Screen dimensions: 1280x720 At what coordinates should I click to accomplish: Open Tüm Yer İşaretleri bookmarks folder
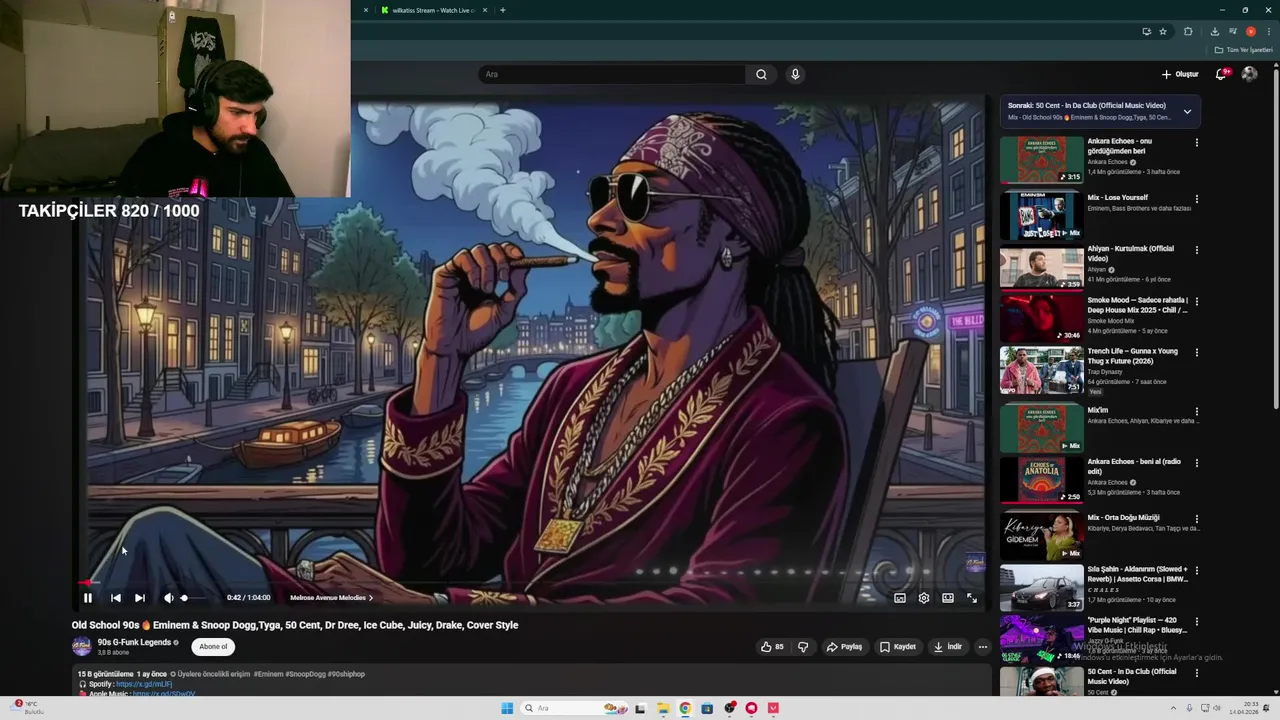1243,50
